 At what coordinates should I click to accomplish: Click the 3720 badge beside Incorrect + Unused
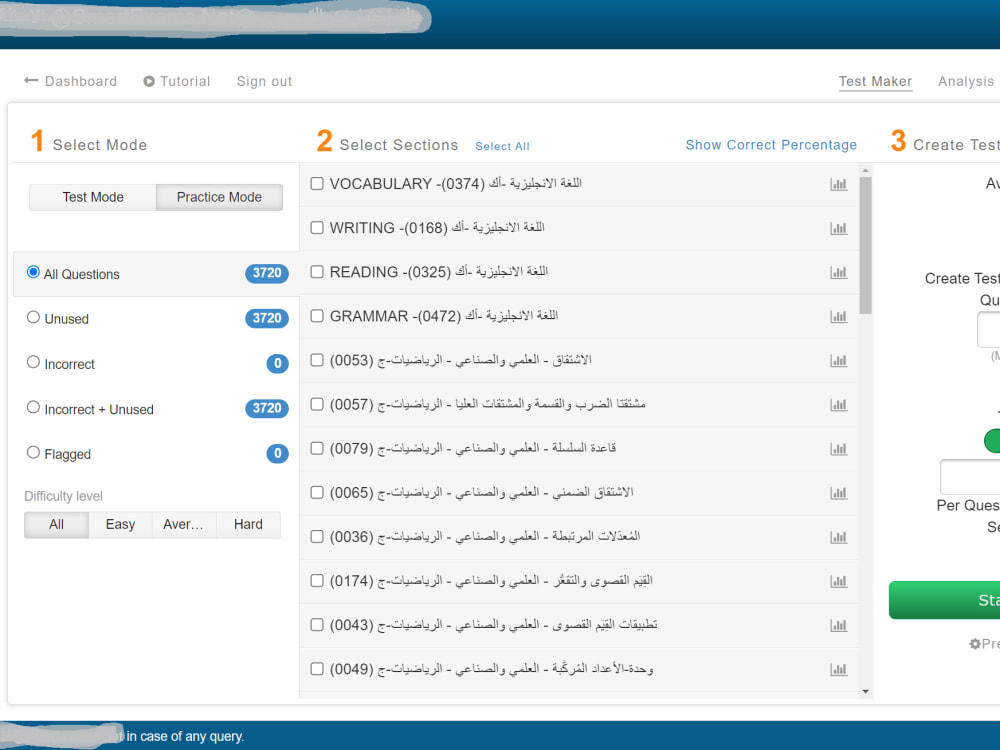coord(267,408)
